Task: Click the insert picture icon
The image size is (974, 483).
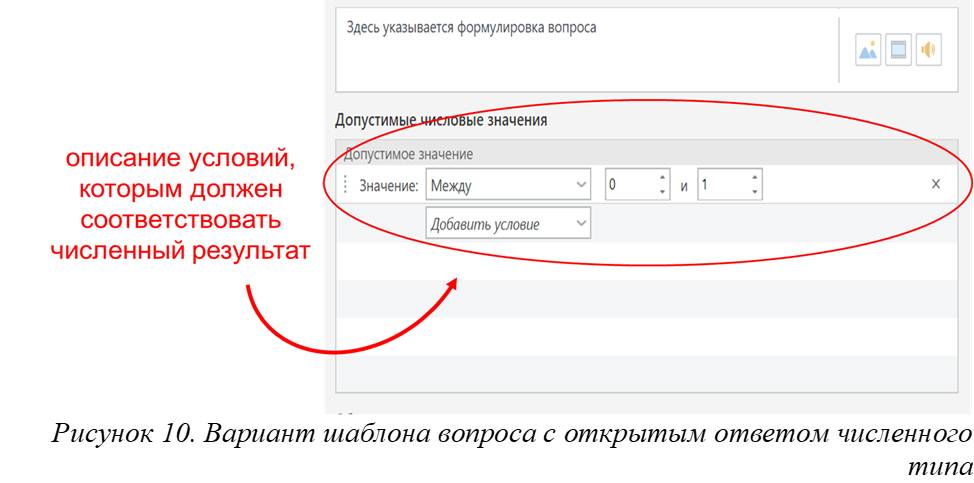Action: pyautogui.click(x=868, y=52)
